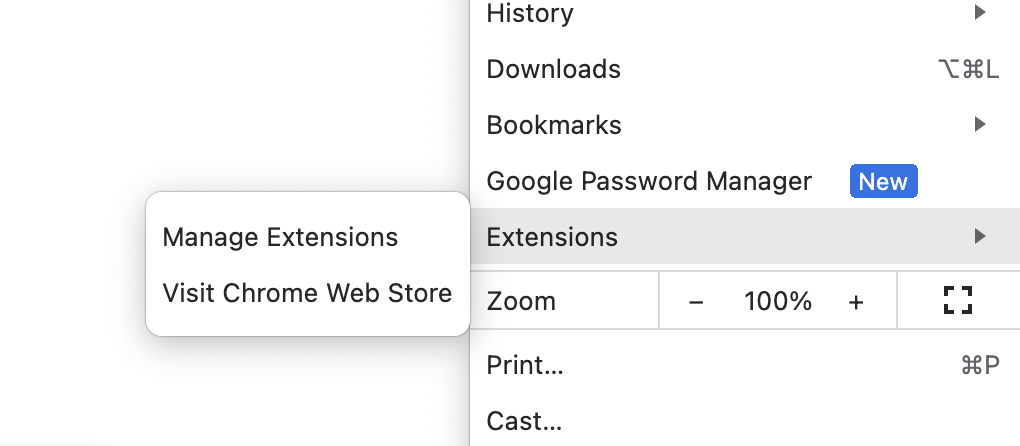
Task: Select the Bookmarks menu entry
Action: point(554,125)
